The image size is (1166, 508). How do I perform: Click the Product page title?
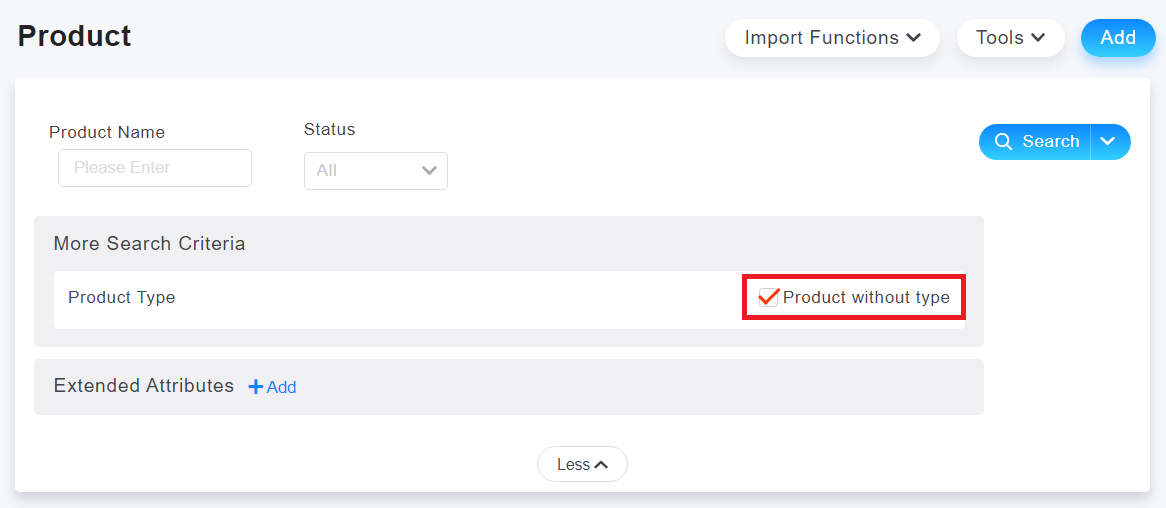click(x=74, y=36)
